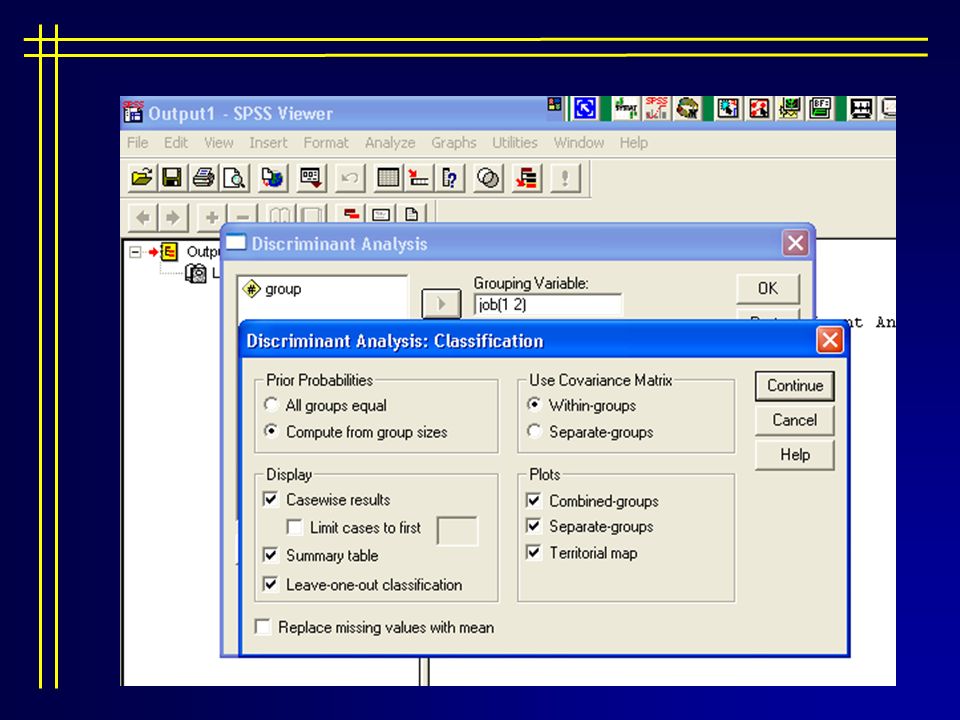Toggle the Casewise results checkbox
The height and width of the screenshot is (720, 960).
pos(271,499)
